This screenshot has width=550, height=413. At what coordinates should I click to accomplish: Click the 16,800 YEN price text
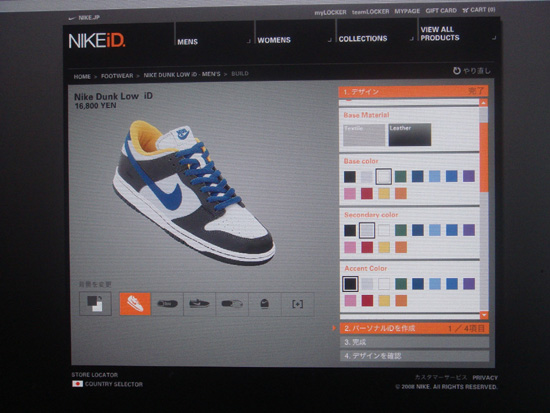tap(95, 106)
